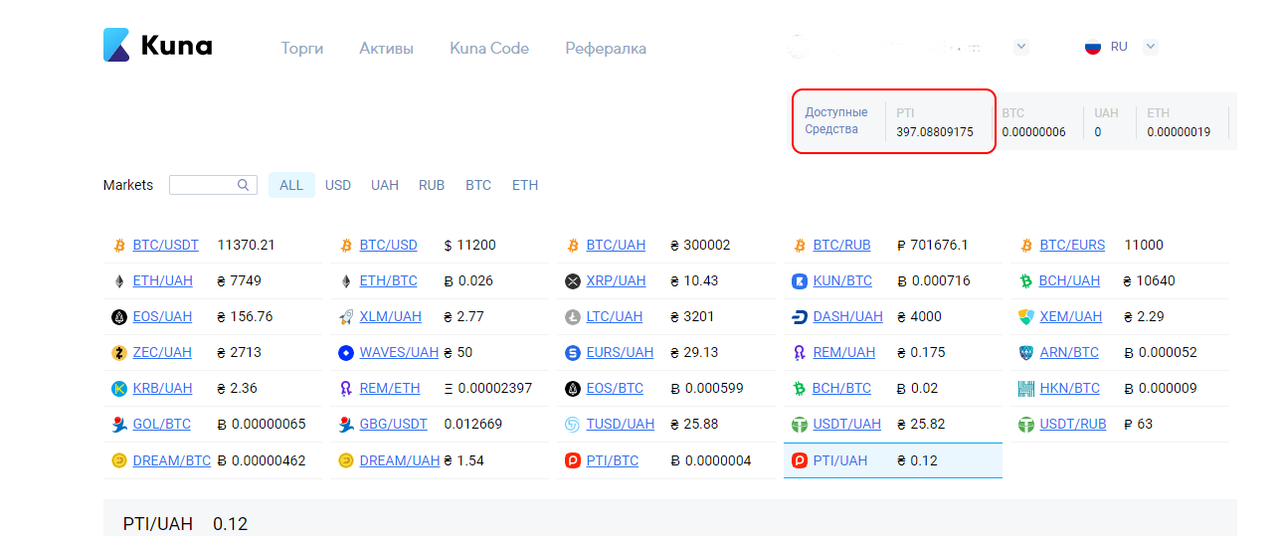The height and width of the screenshot is (536, 1280).
Task: Open the GBG/USDT market link
Action: coord(393,424)
